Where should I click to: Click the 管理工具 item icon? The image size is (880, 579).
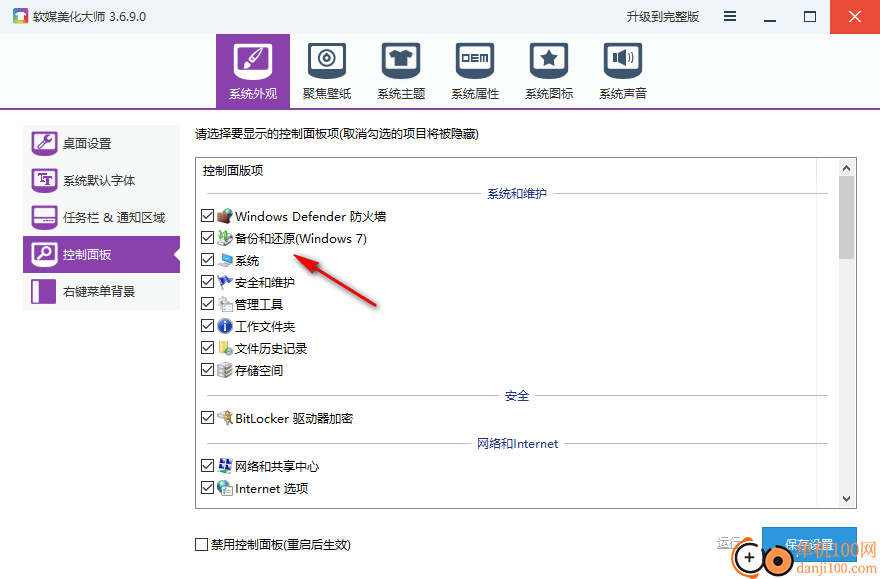click(225, 304)
